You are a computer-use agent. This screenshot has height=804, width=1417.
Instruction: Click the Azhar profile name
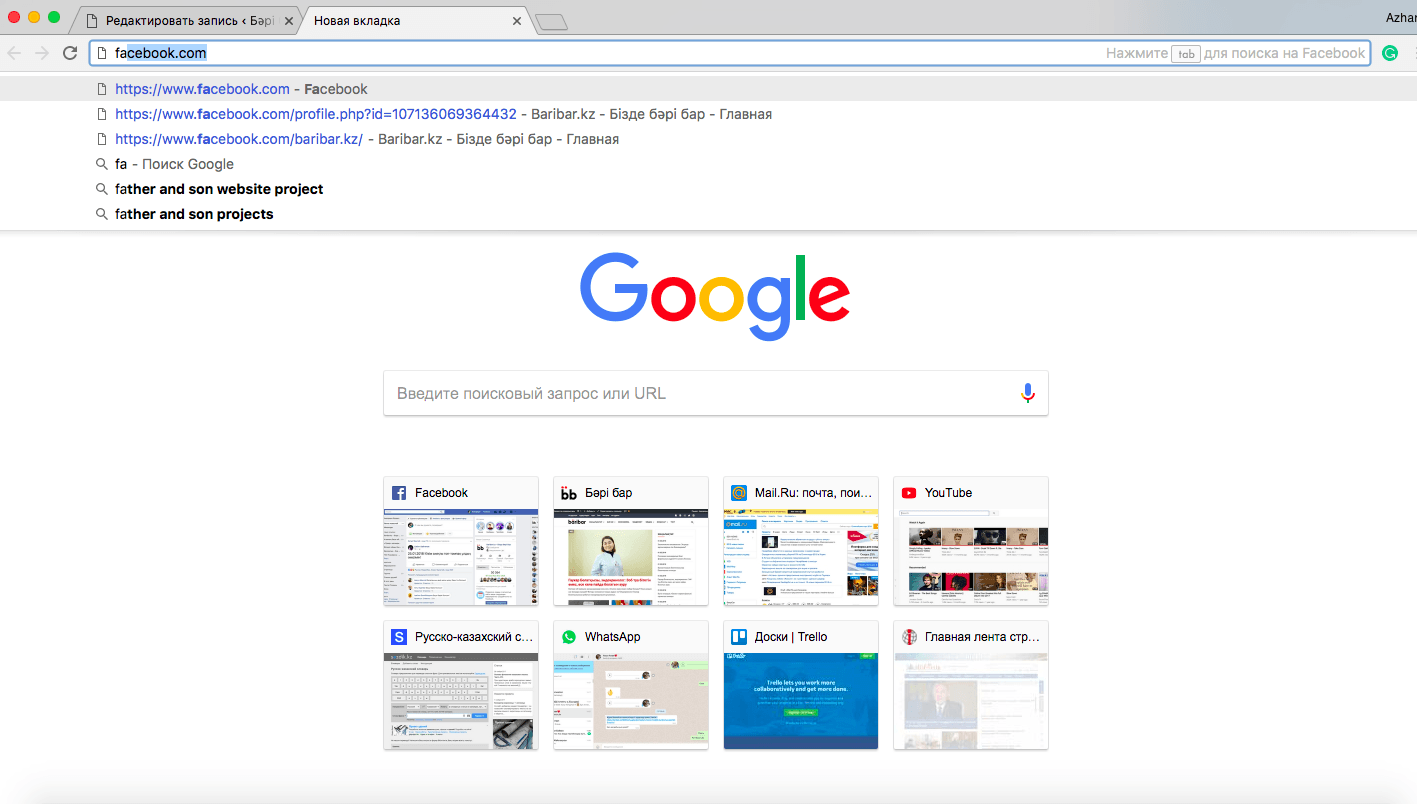[1400, 18]
